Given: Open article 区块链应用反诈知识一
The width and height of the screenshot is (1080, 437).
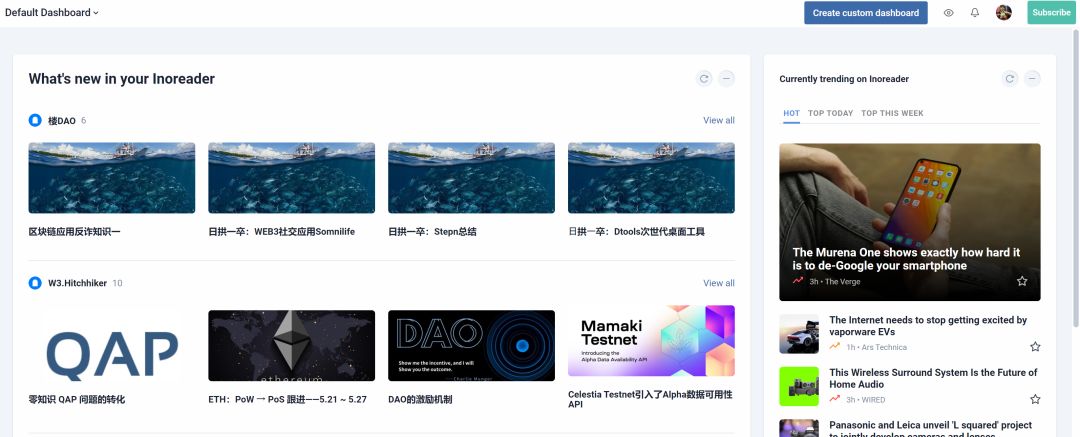Looking at the screenshot, I should (74, 232).
